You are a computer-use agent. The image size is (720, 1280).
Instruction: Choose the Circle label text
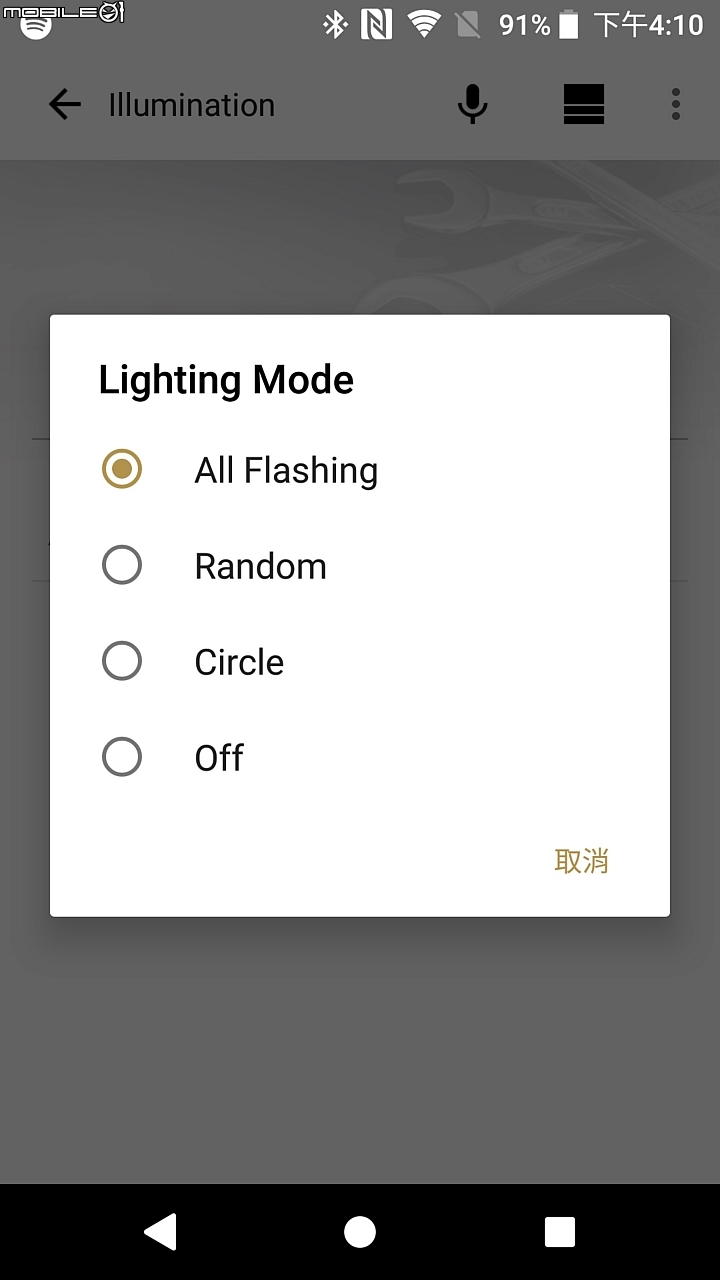pos(239,662)
